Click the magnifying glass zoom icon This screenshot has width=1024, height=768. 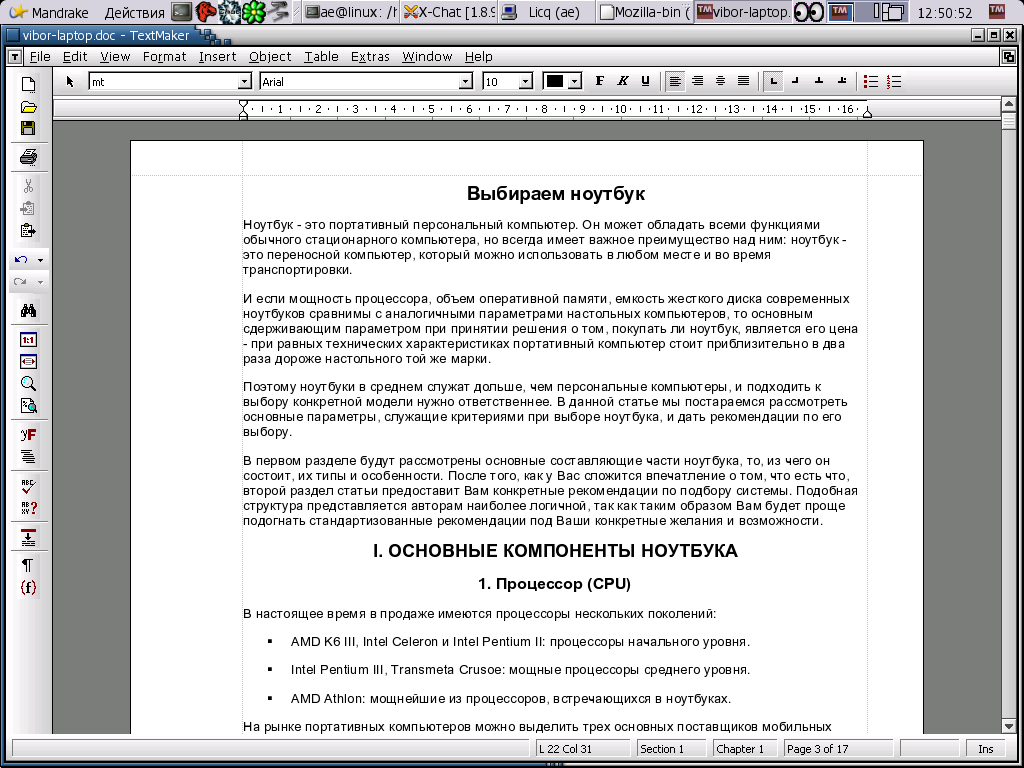pos(28,383)
